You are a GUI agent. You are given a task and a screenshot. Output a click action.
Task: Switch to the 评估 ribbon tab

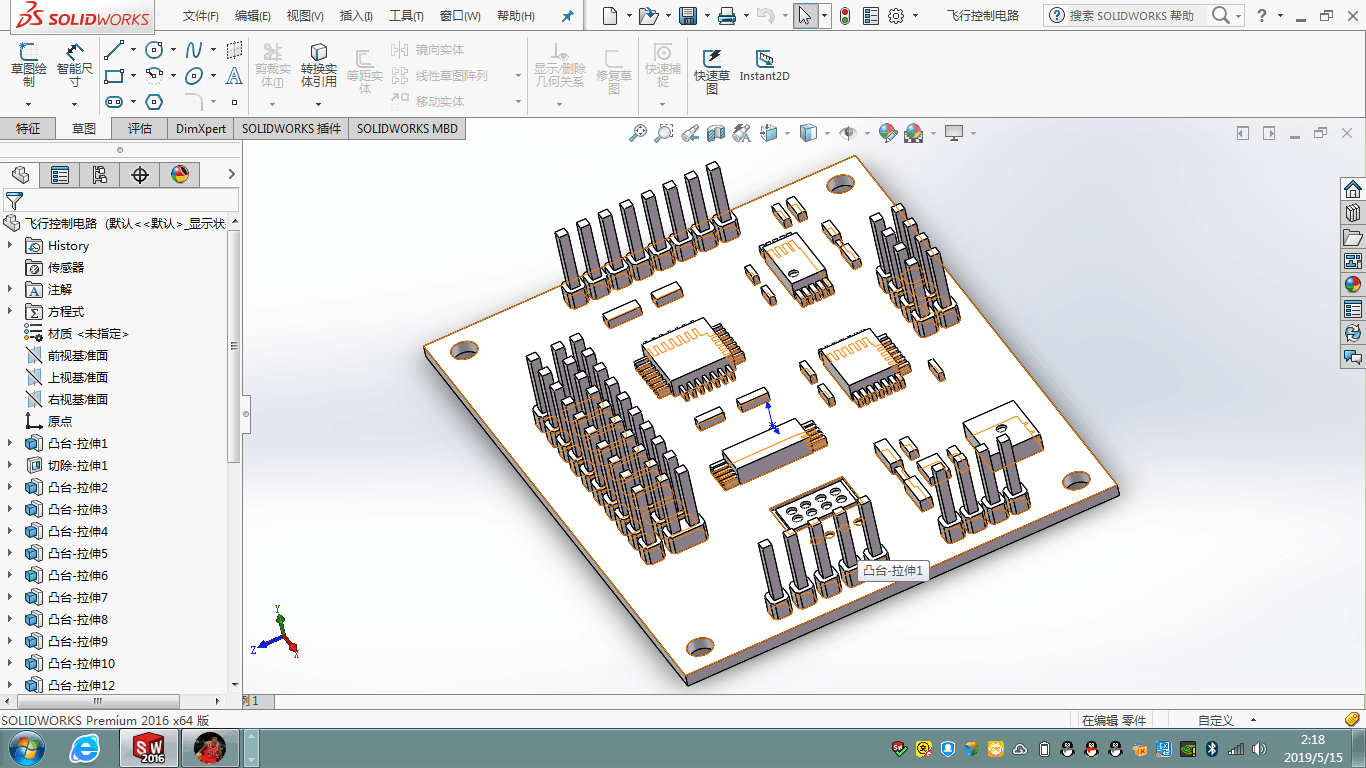(140, 128)
